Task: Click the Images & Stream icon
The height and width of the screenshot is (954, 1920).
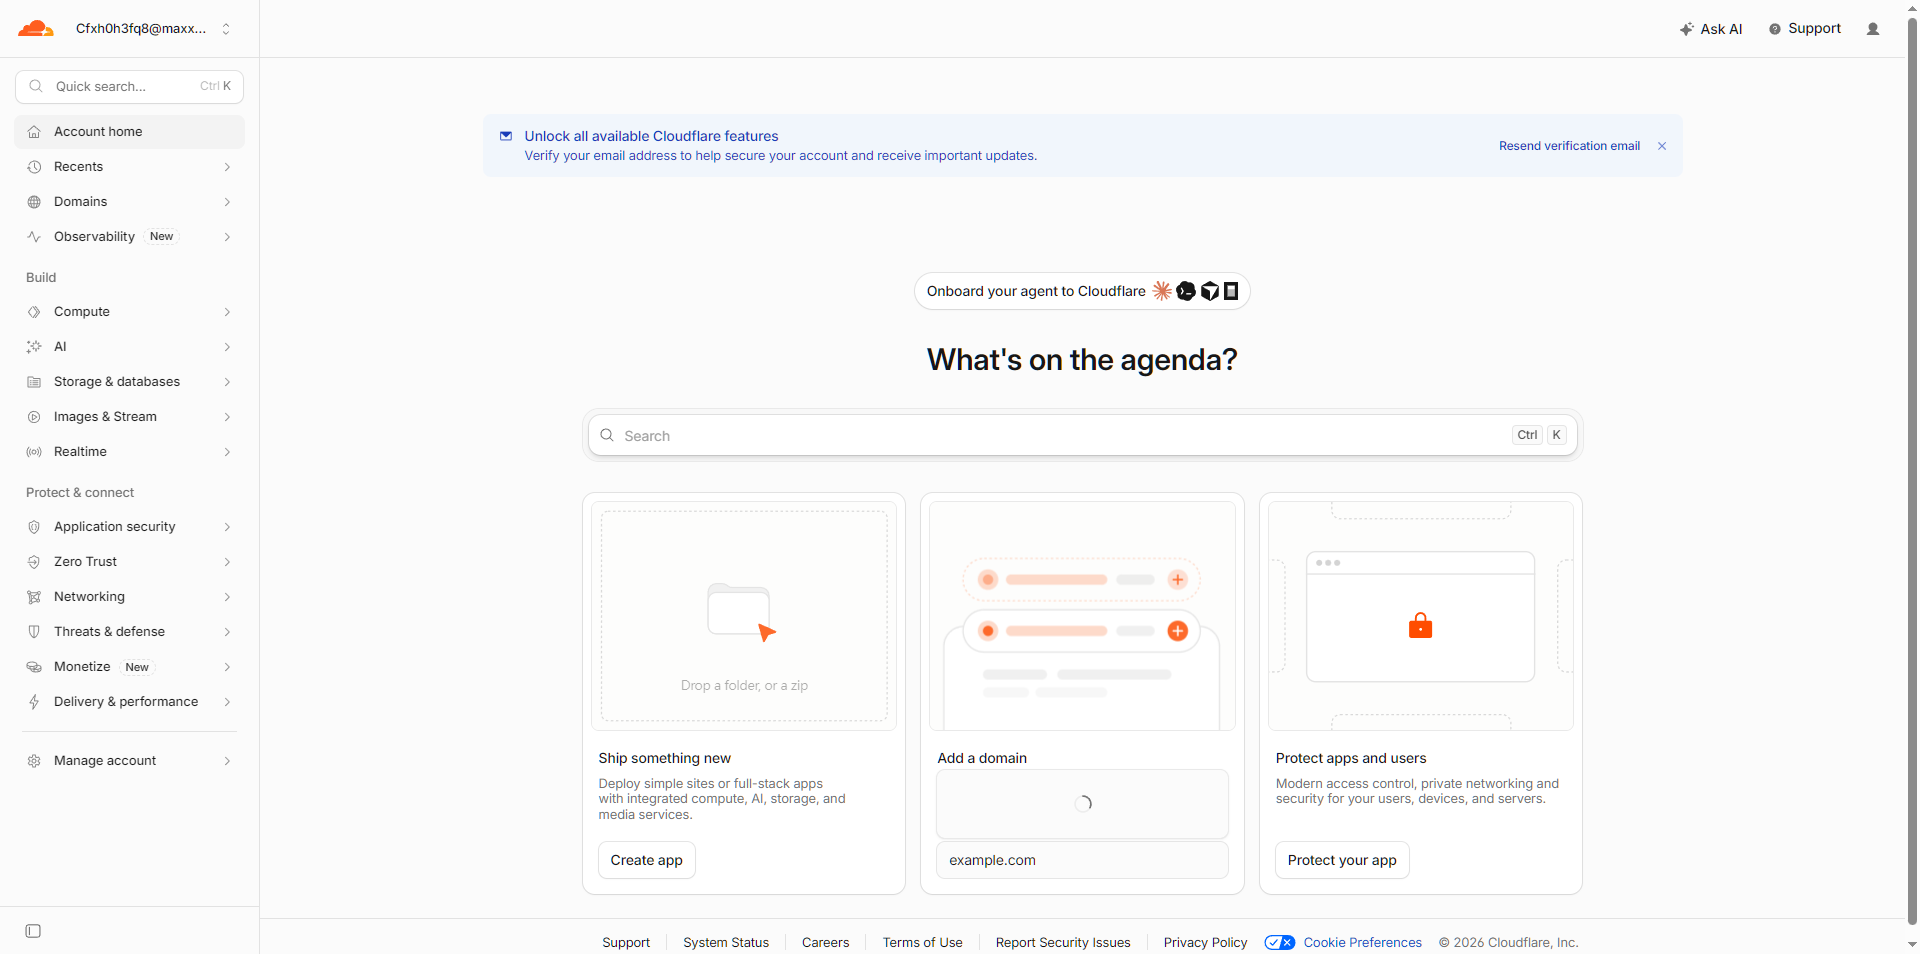Action: 34,417
